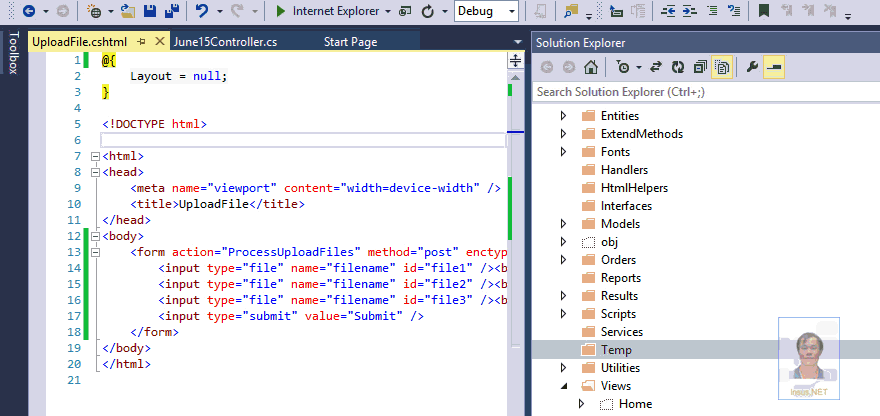
Task: Switch to the June15Controller.cs tab
Action: tap(226, 42)
